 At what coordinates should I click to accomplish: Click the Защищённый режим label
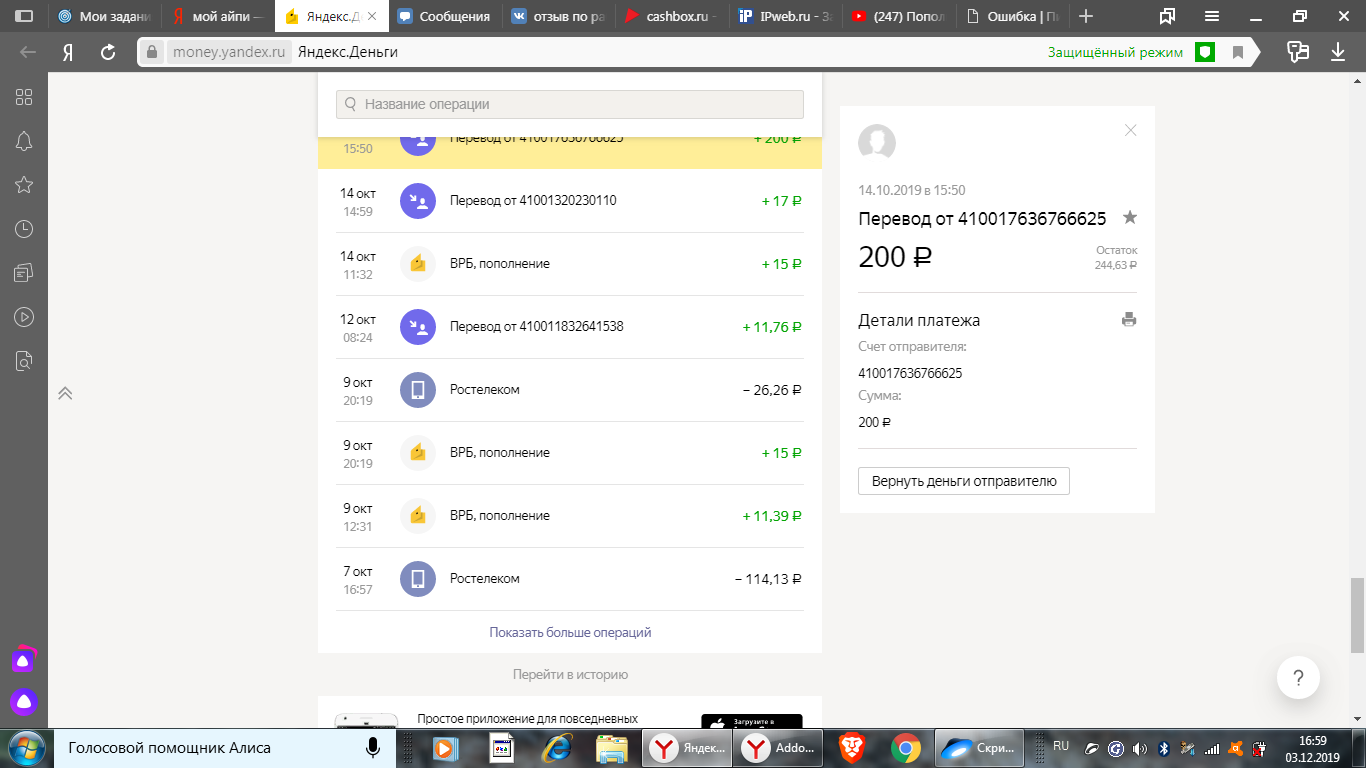pyautogui.click(x=1115, y=52)
